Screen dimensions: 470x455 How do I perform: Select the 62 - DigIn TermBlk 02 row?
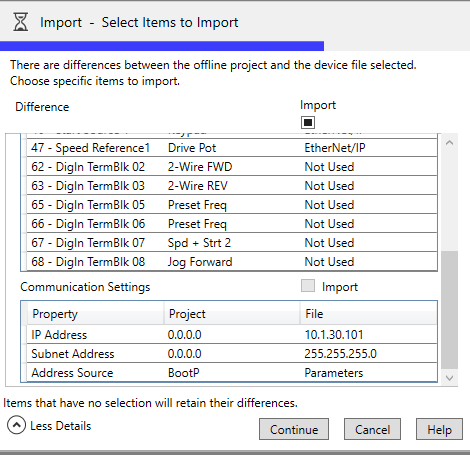point(232,167)
